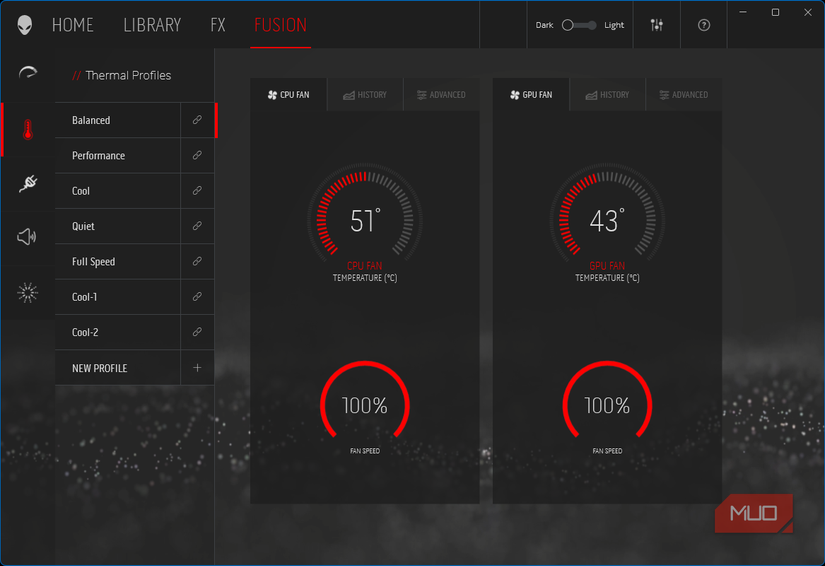Image resolution: width=825 pixels, height=566 pixels.
Task: Select the Quiet thermal profile
Action: pos(118,226)
